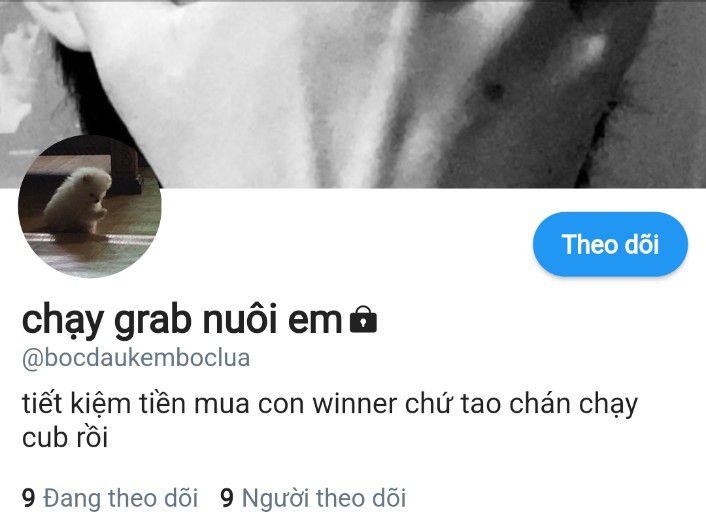
Task: Click the word winner in the bio
Action: tap(355, 404)
